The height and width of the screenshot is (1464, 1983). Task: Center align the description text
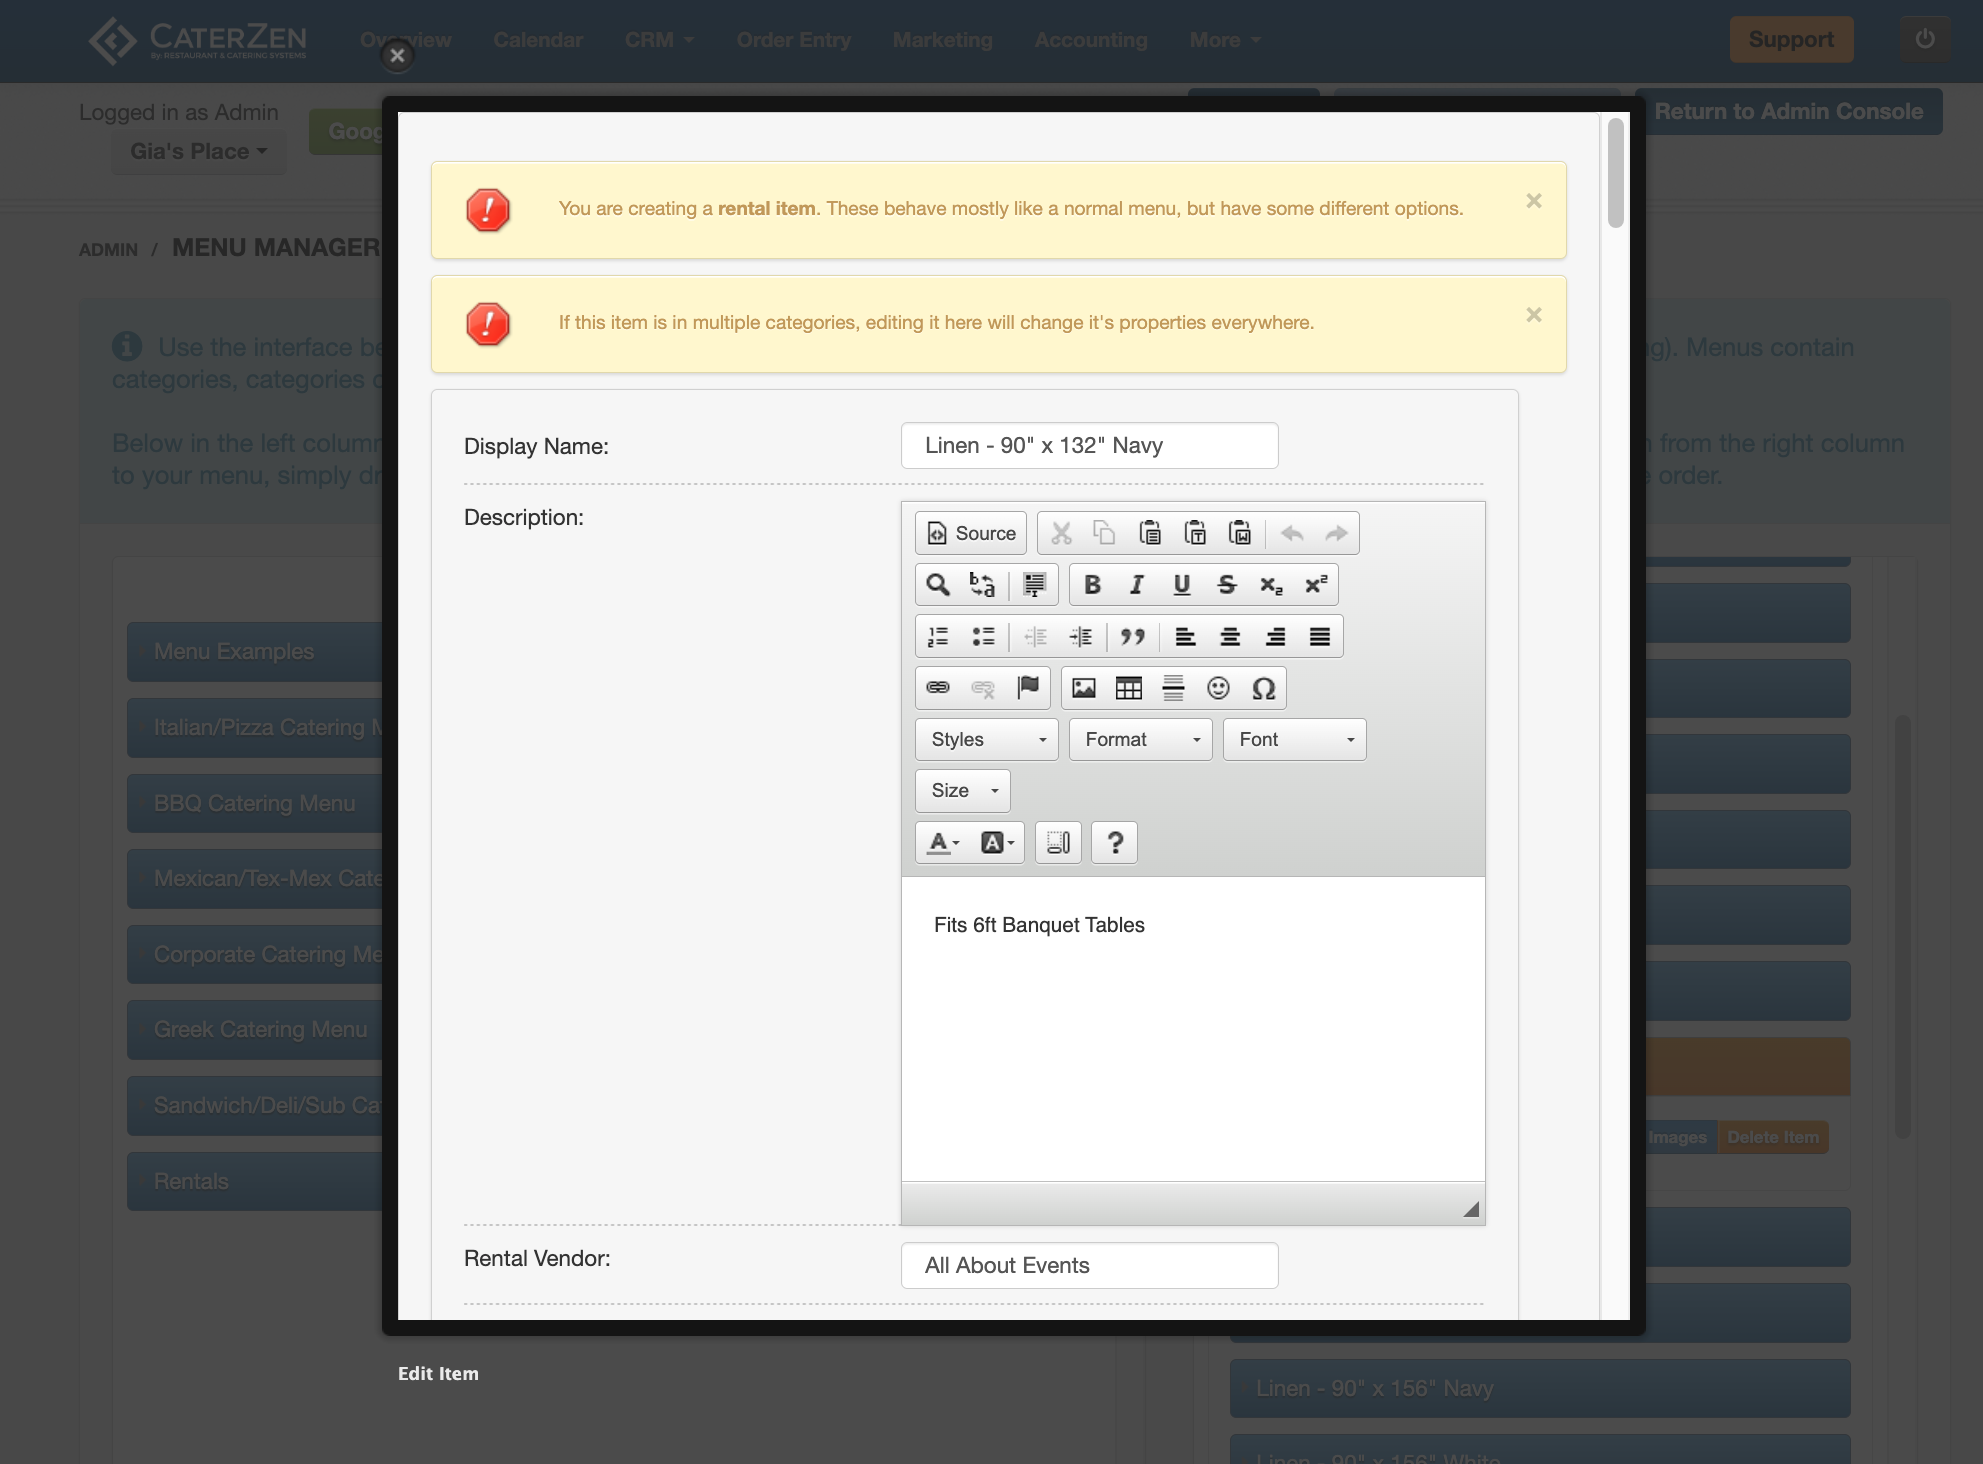[1230, 637]
